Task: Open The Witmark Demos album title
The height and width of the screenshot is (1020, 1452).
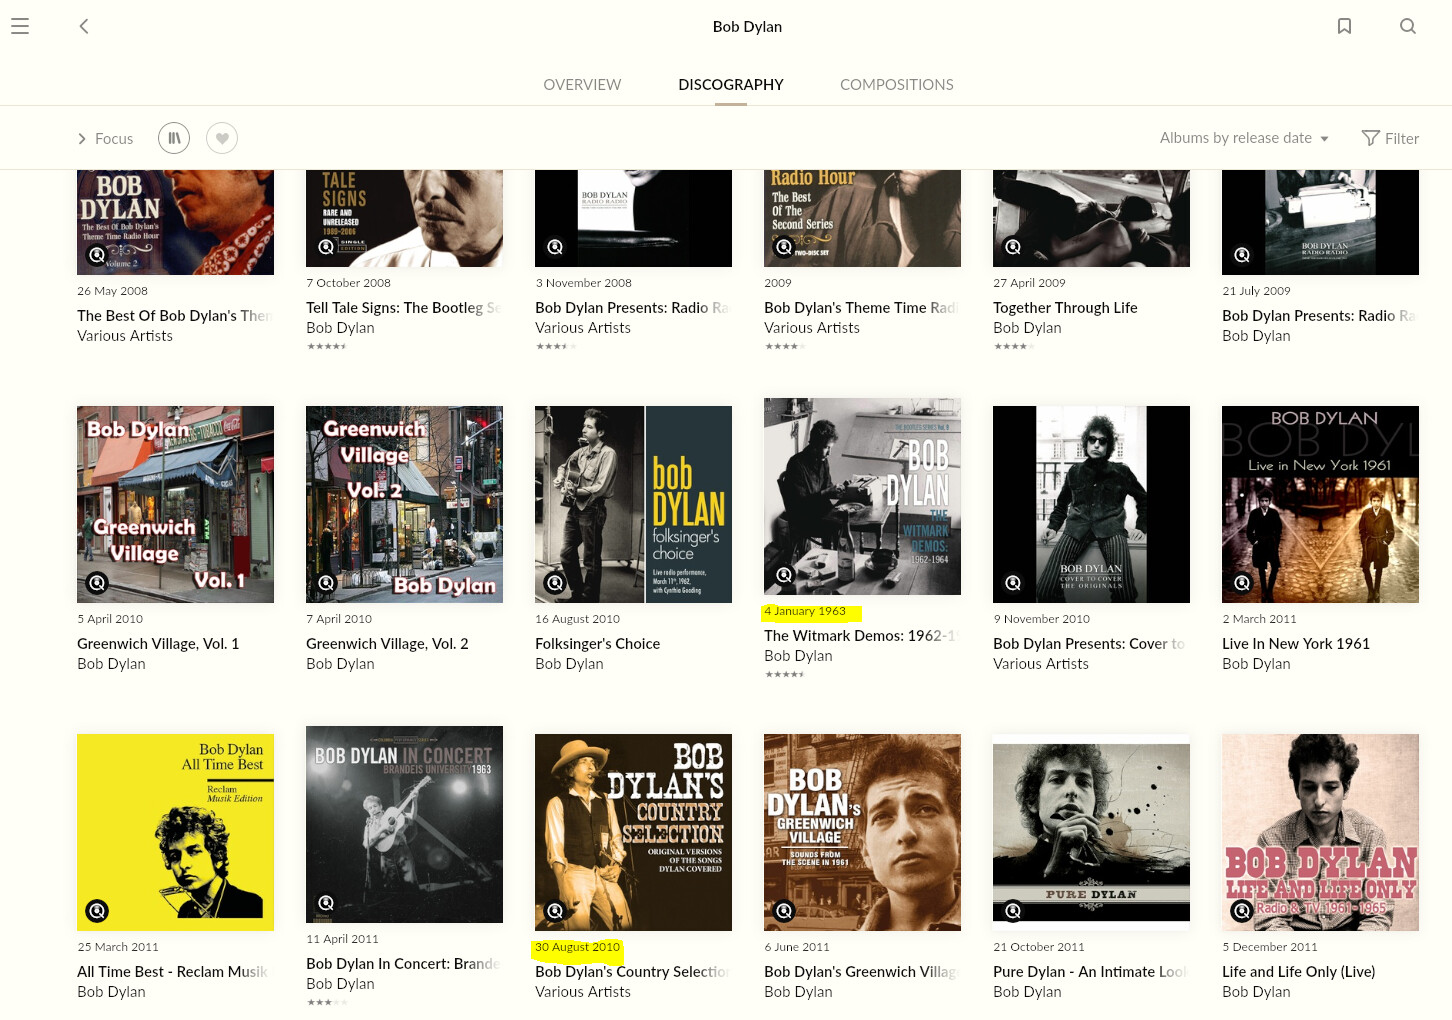Action: (x=861, y=636)
